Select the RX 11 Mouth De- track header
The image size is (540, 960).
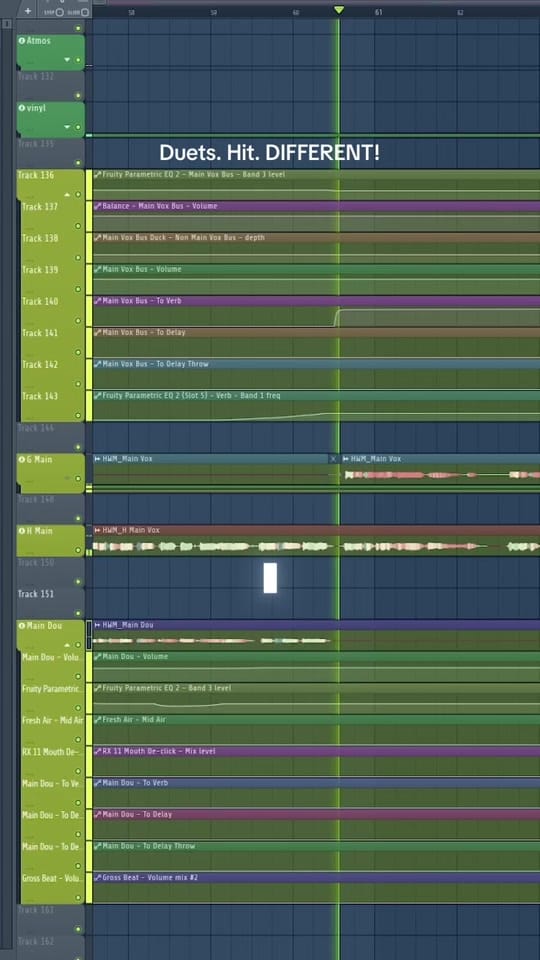[x=51, y=761]
